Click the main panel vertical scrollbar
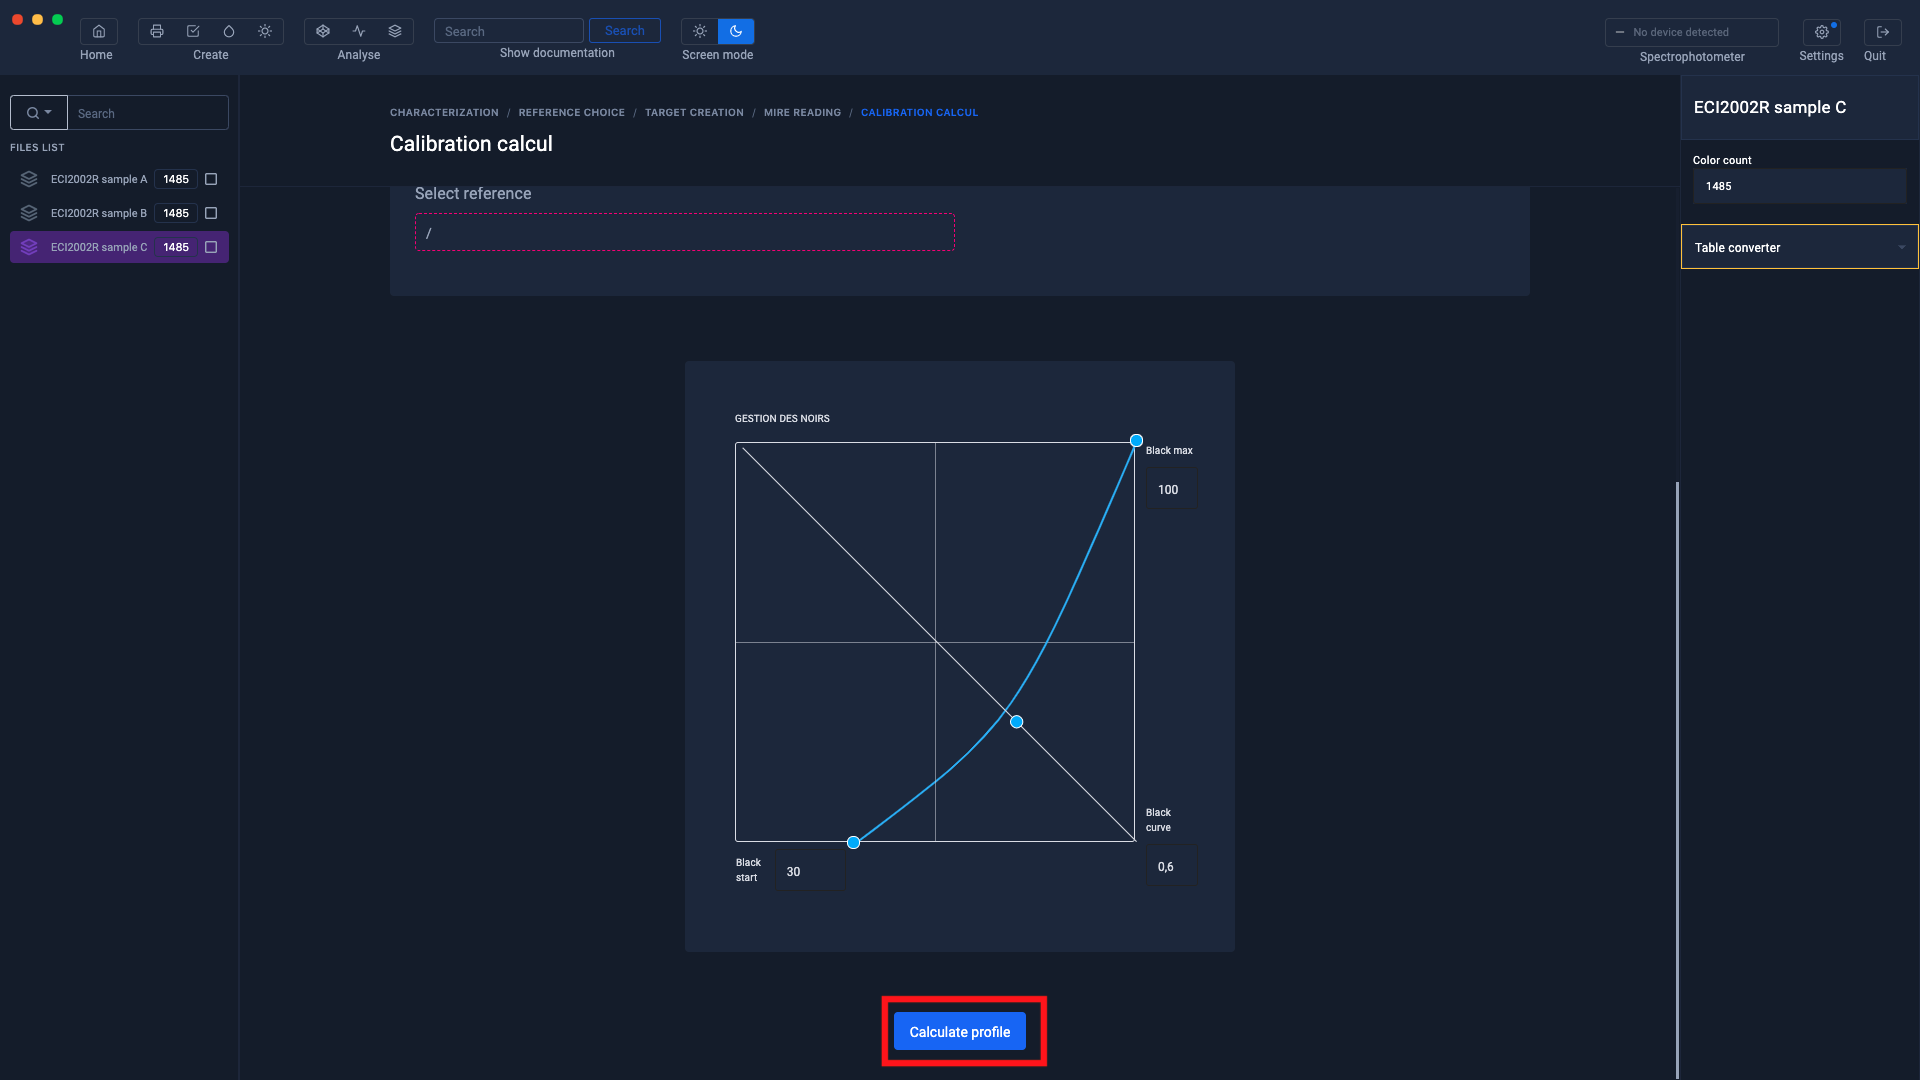1920x1080 pixels. (1677, 780)
